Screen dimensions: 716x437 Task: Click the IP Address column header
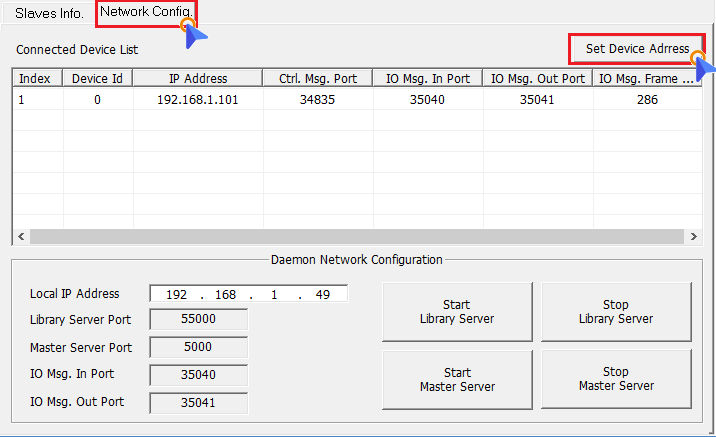[x=197, y=78]
